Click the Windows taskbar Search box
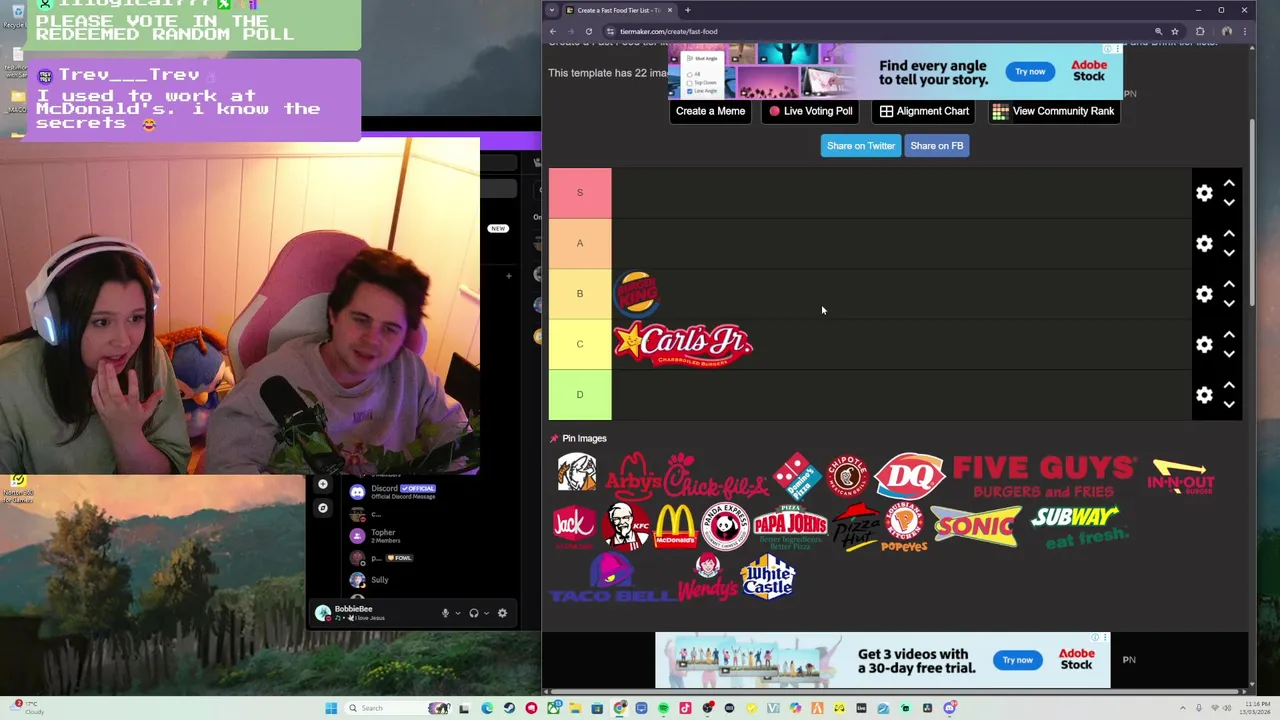 pos(399,708)
